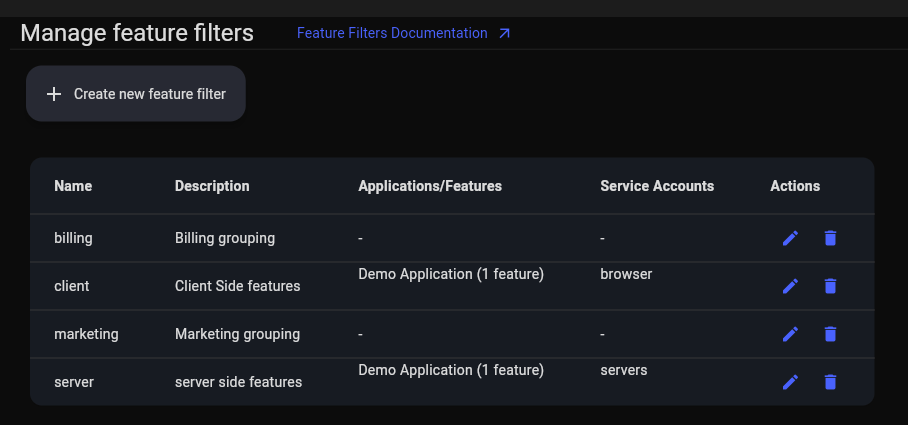Viewport: 908px width, 425px height.
Task: Click the client name cell
Action: tap(72, 286)
